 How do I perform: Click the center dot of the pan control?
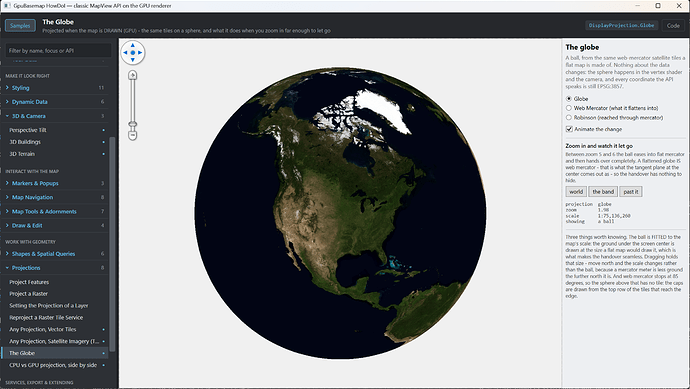click(x=132, y=52)
